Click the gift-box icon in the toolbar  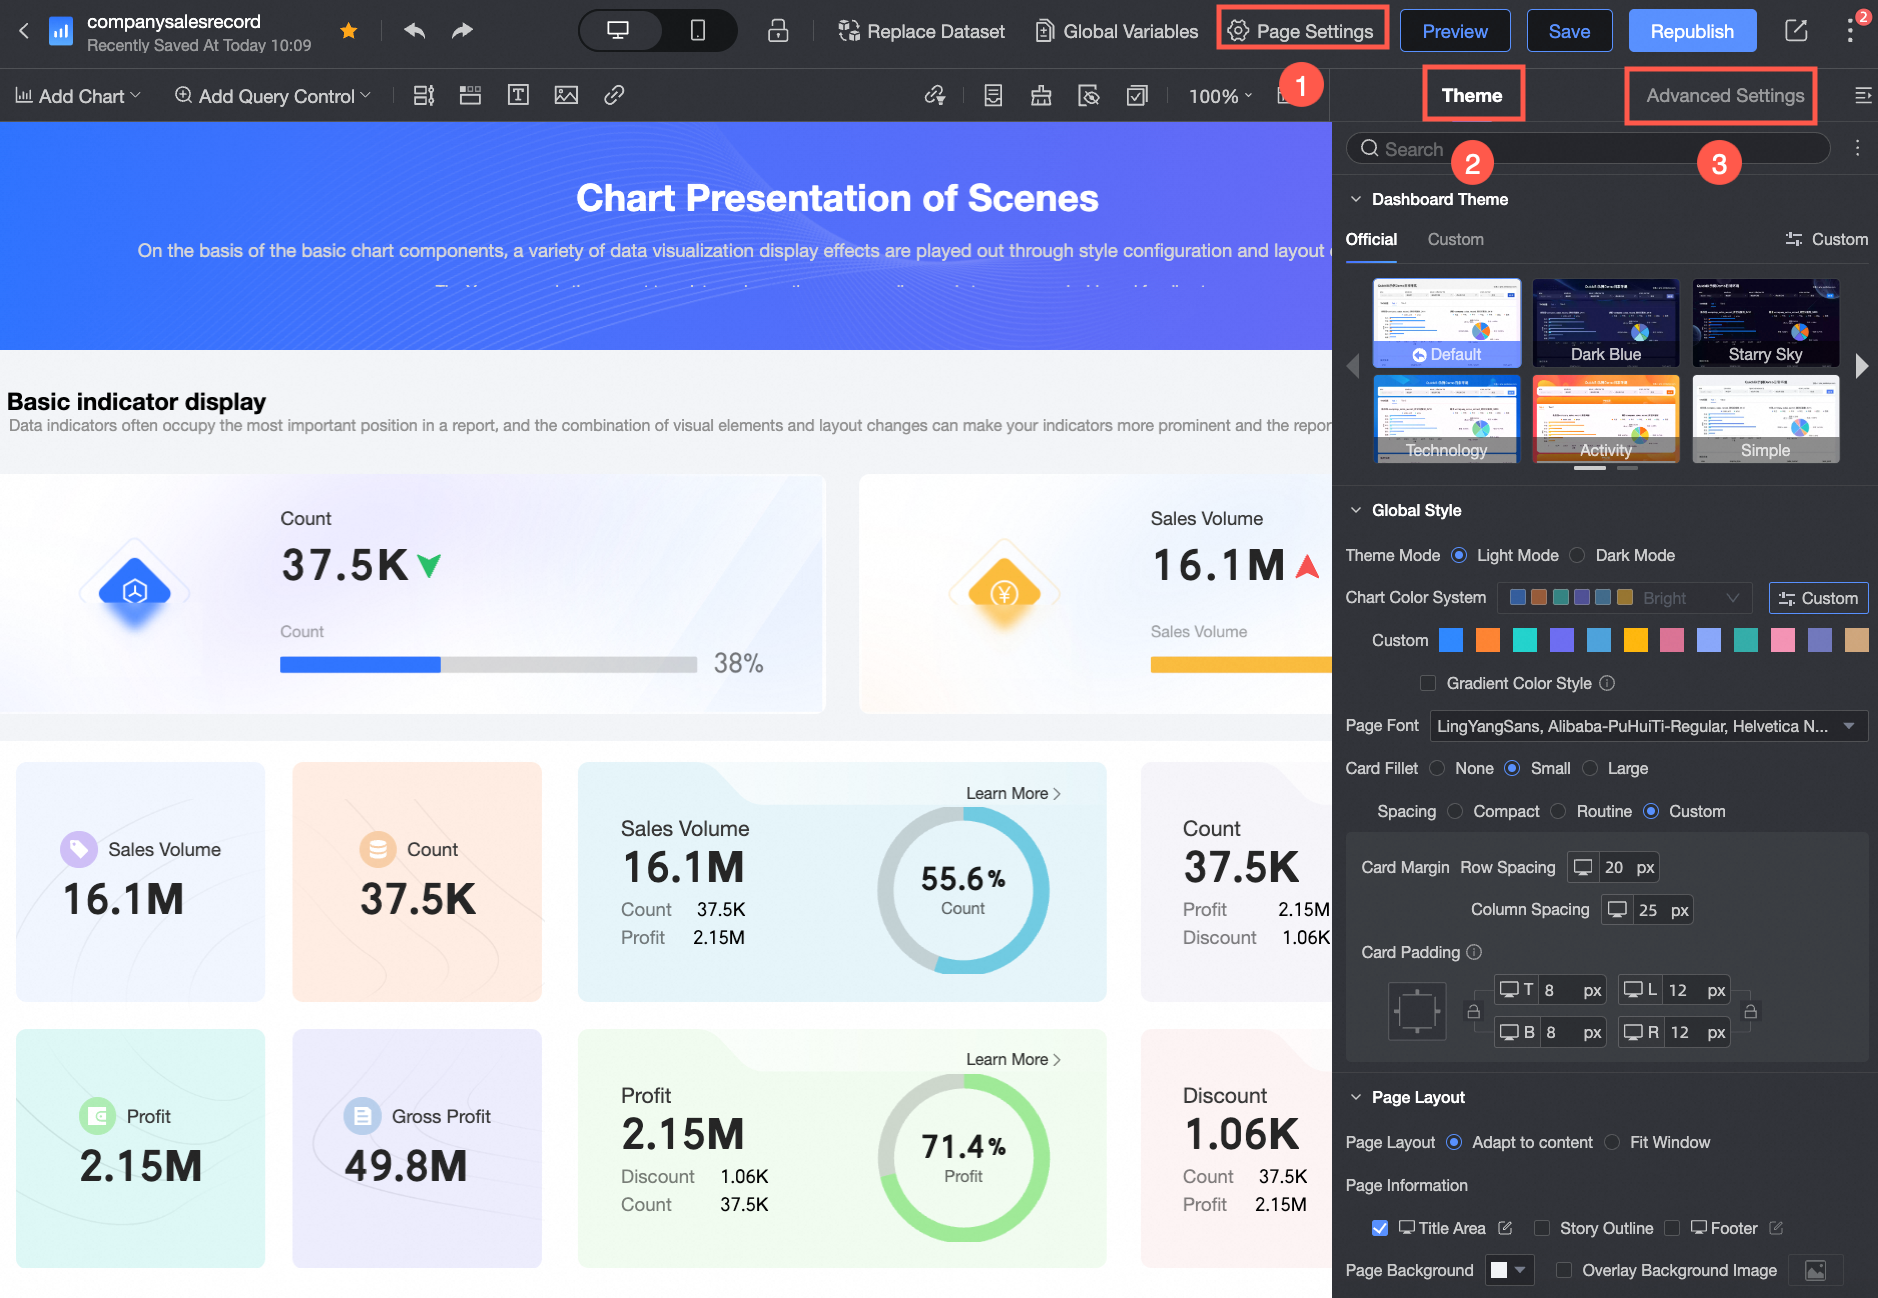click(1041, 95)
